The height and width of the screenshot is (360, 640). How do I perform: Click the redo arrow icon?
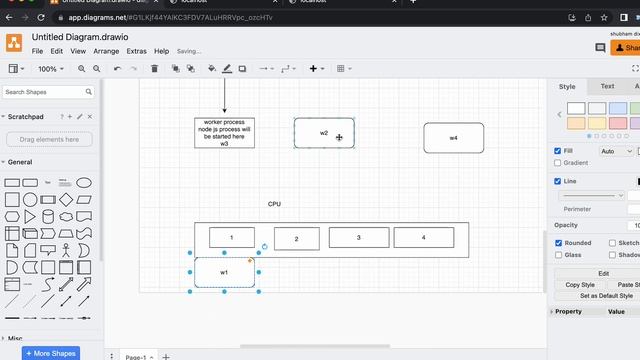pyautogui.click(x=133, y=69)
